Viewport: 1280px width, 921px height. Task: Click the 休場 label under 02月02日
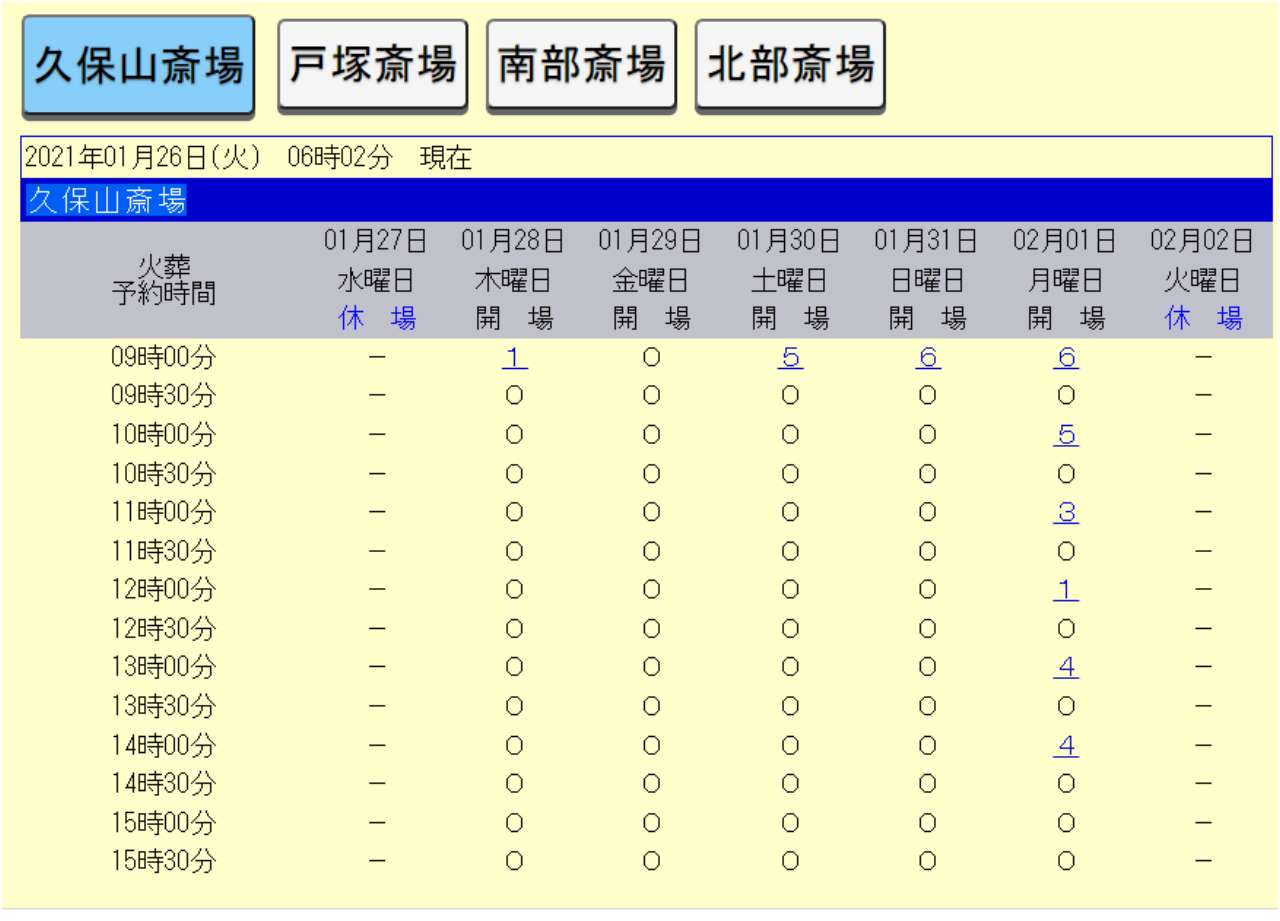(x=1203, y=319)
